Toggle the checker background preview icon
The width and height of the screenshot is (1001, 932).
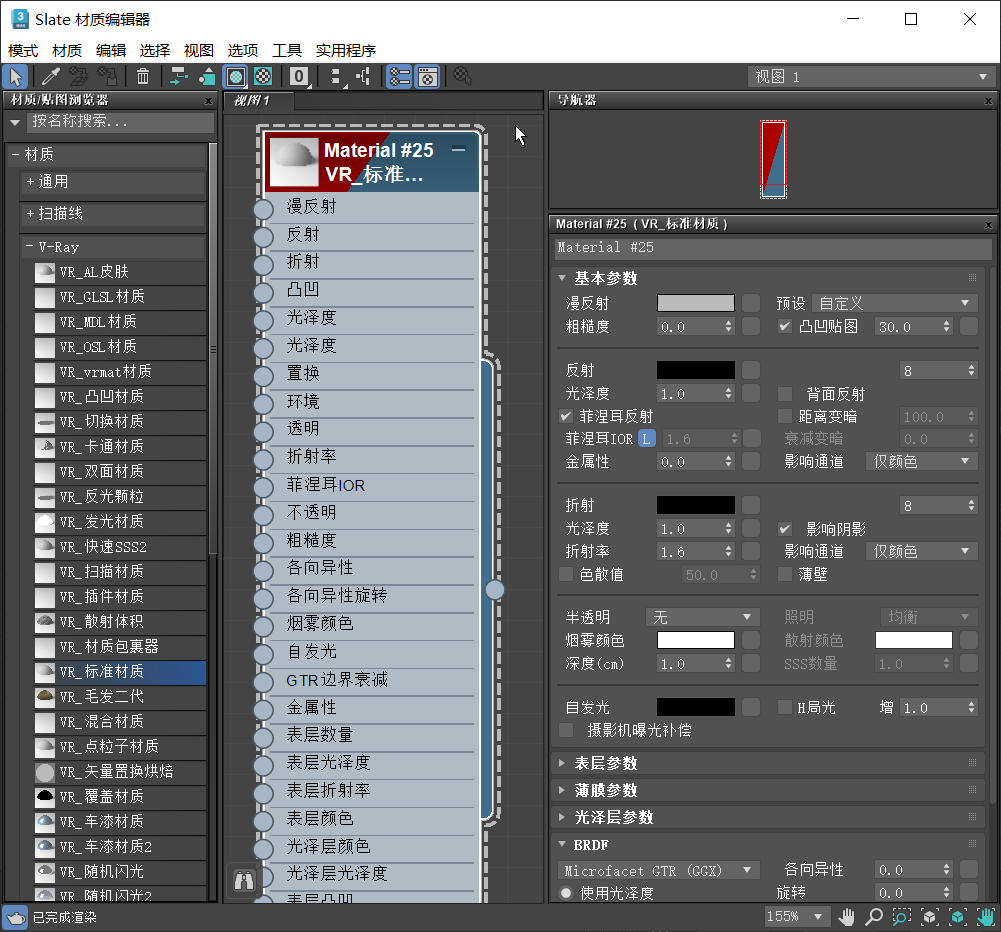coord(263,77)
